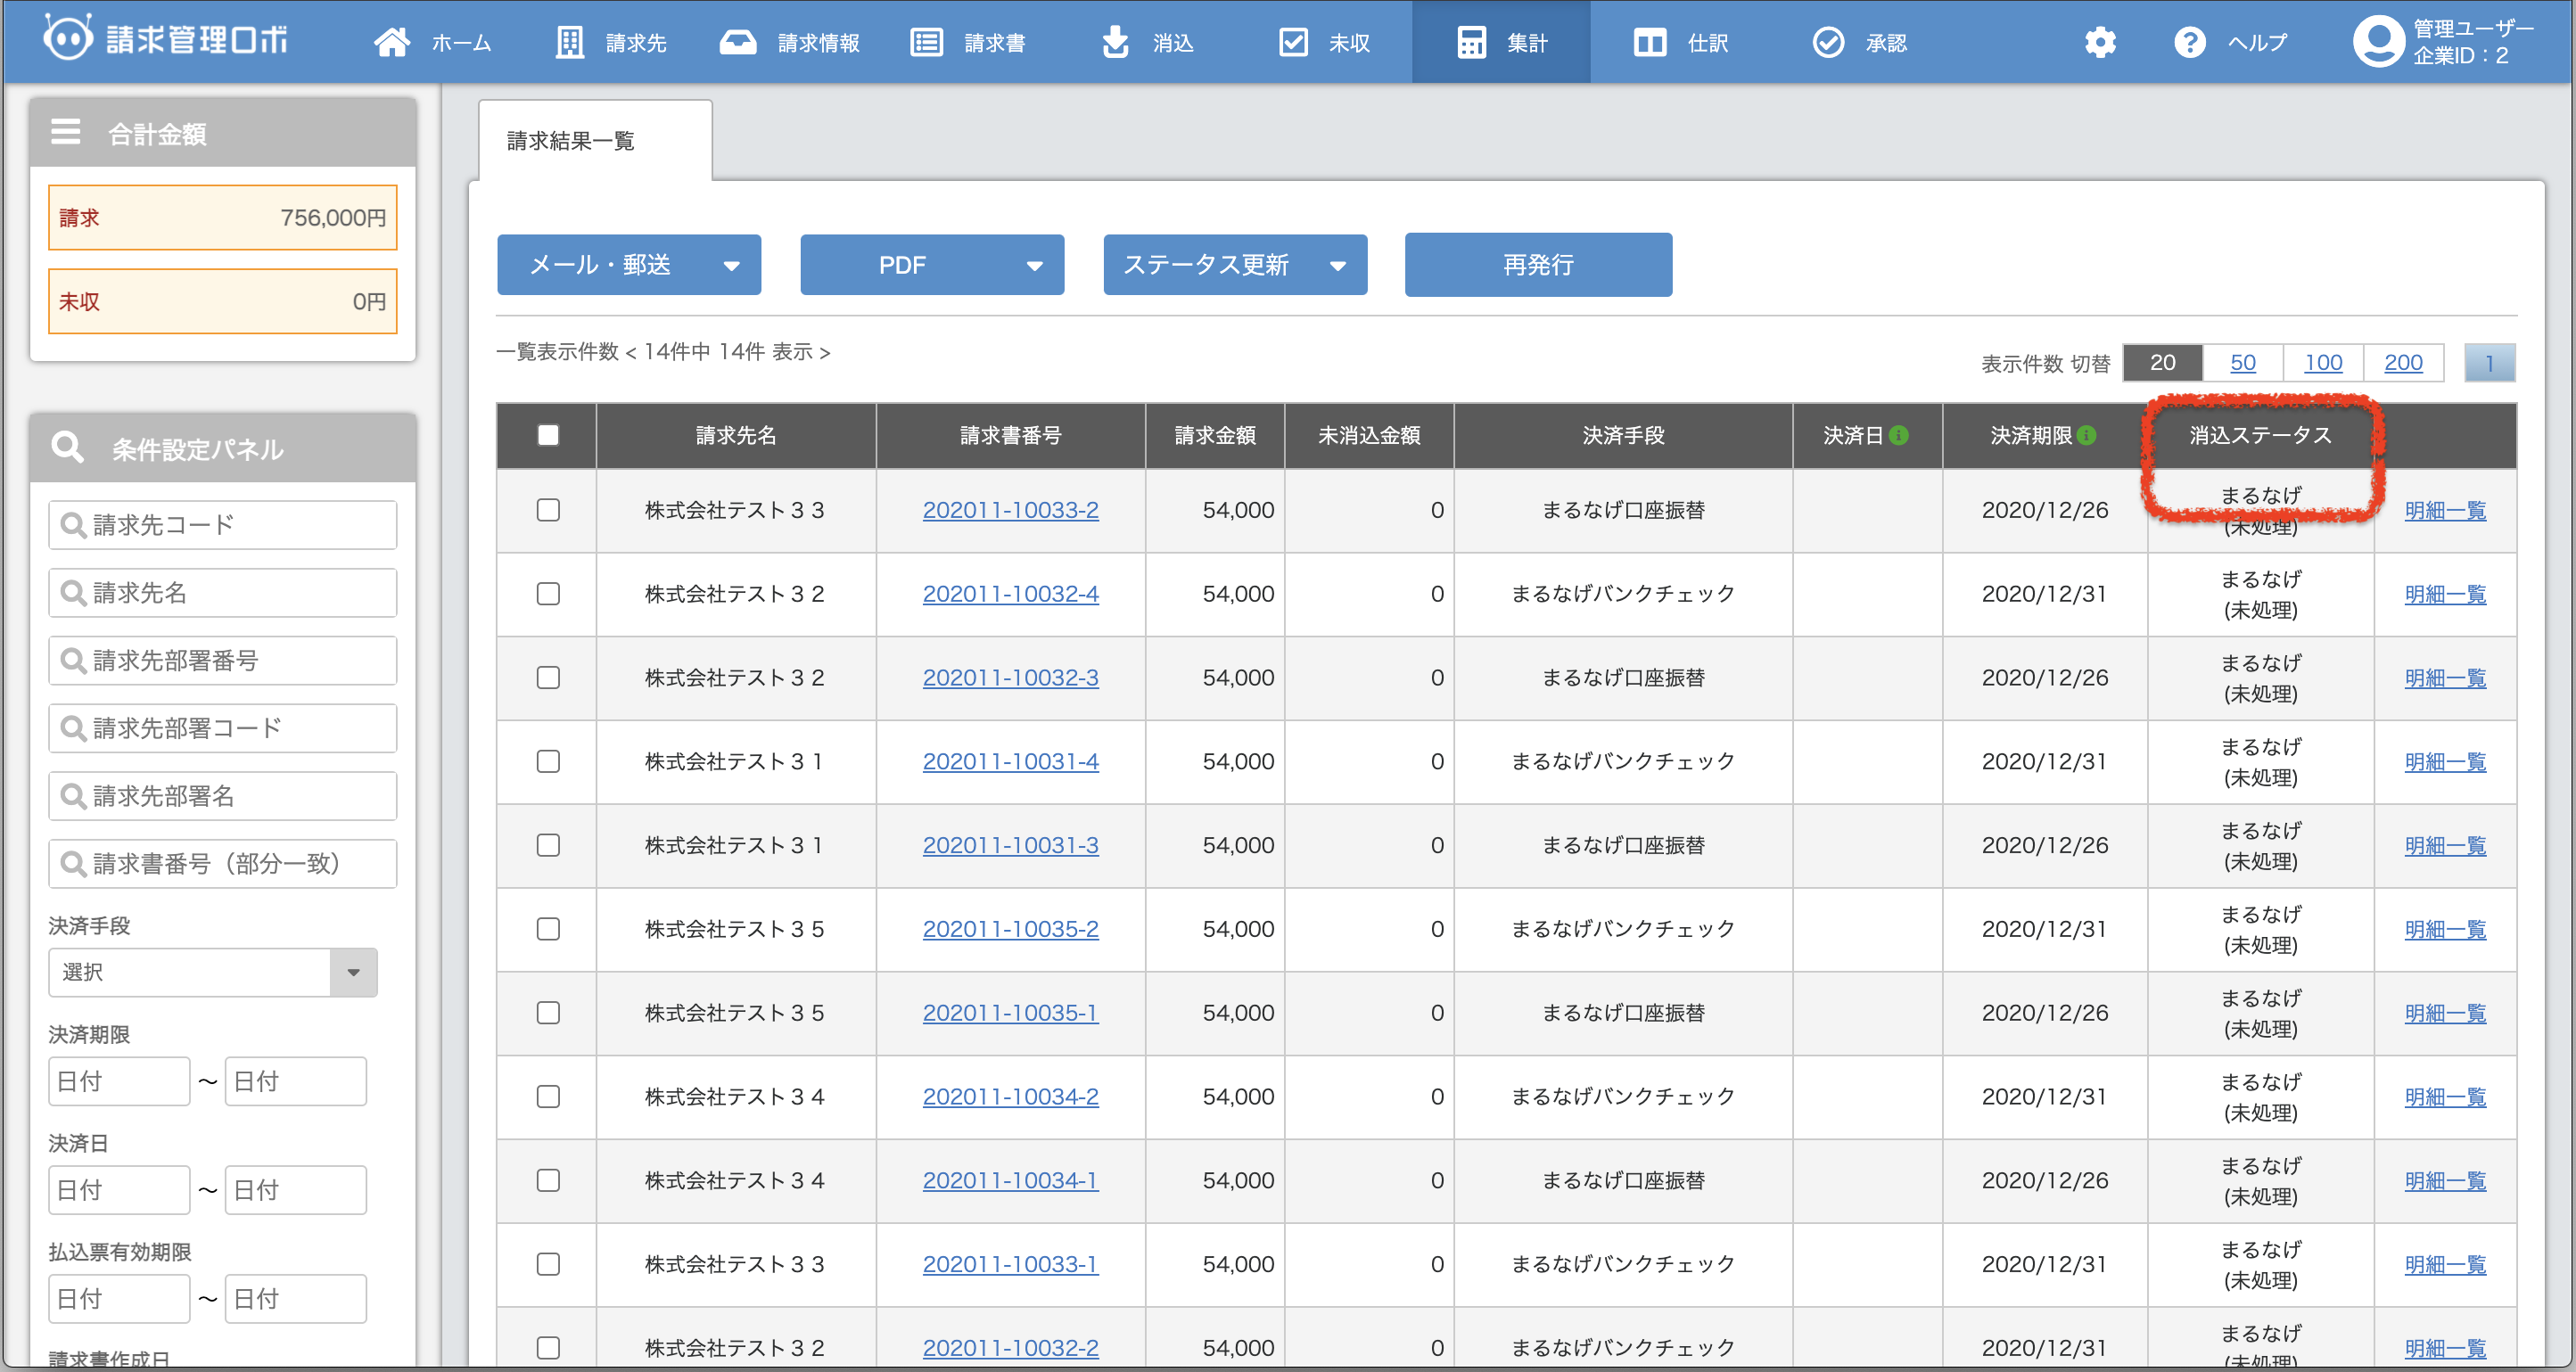
Task: Expand the ステータス更新 dropdown
Action: pos(1235,265)
